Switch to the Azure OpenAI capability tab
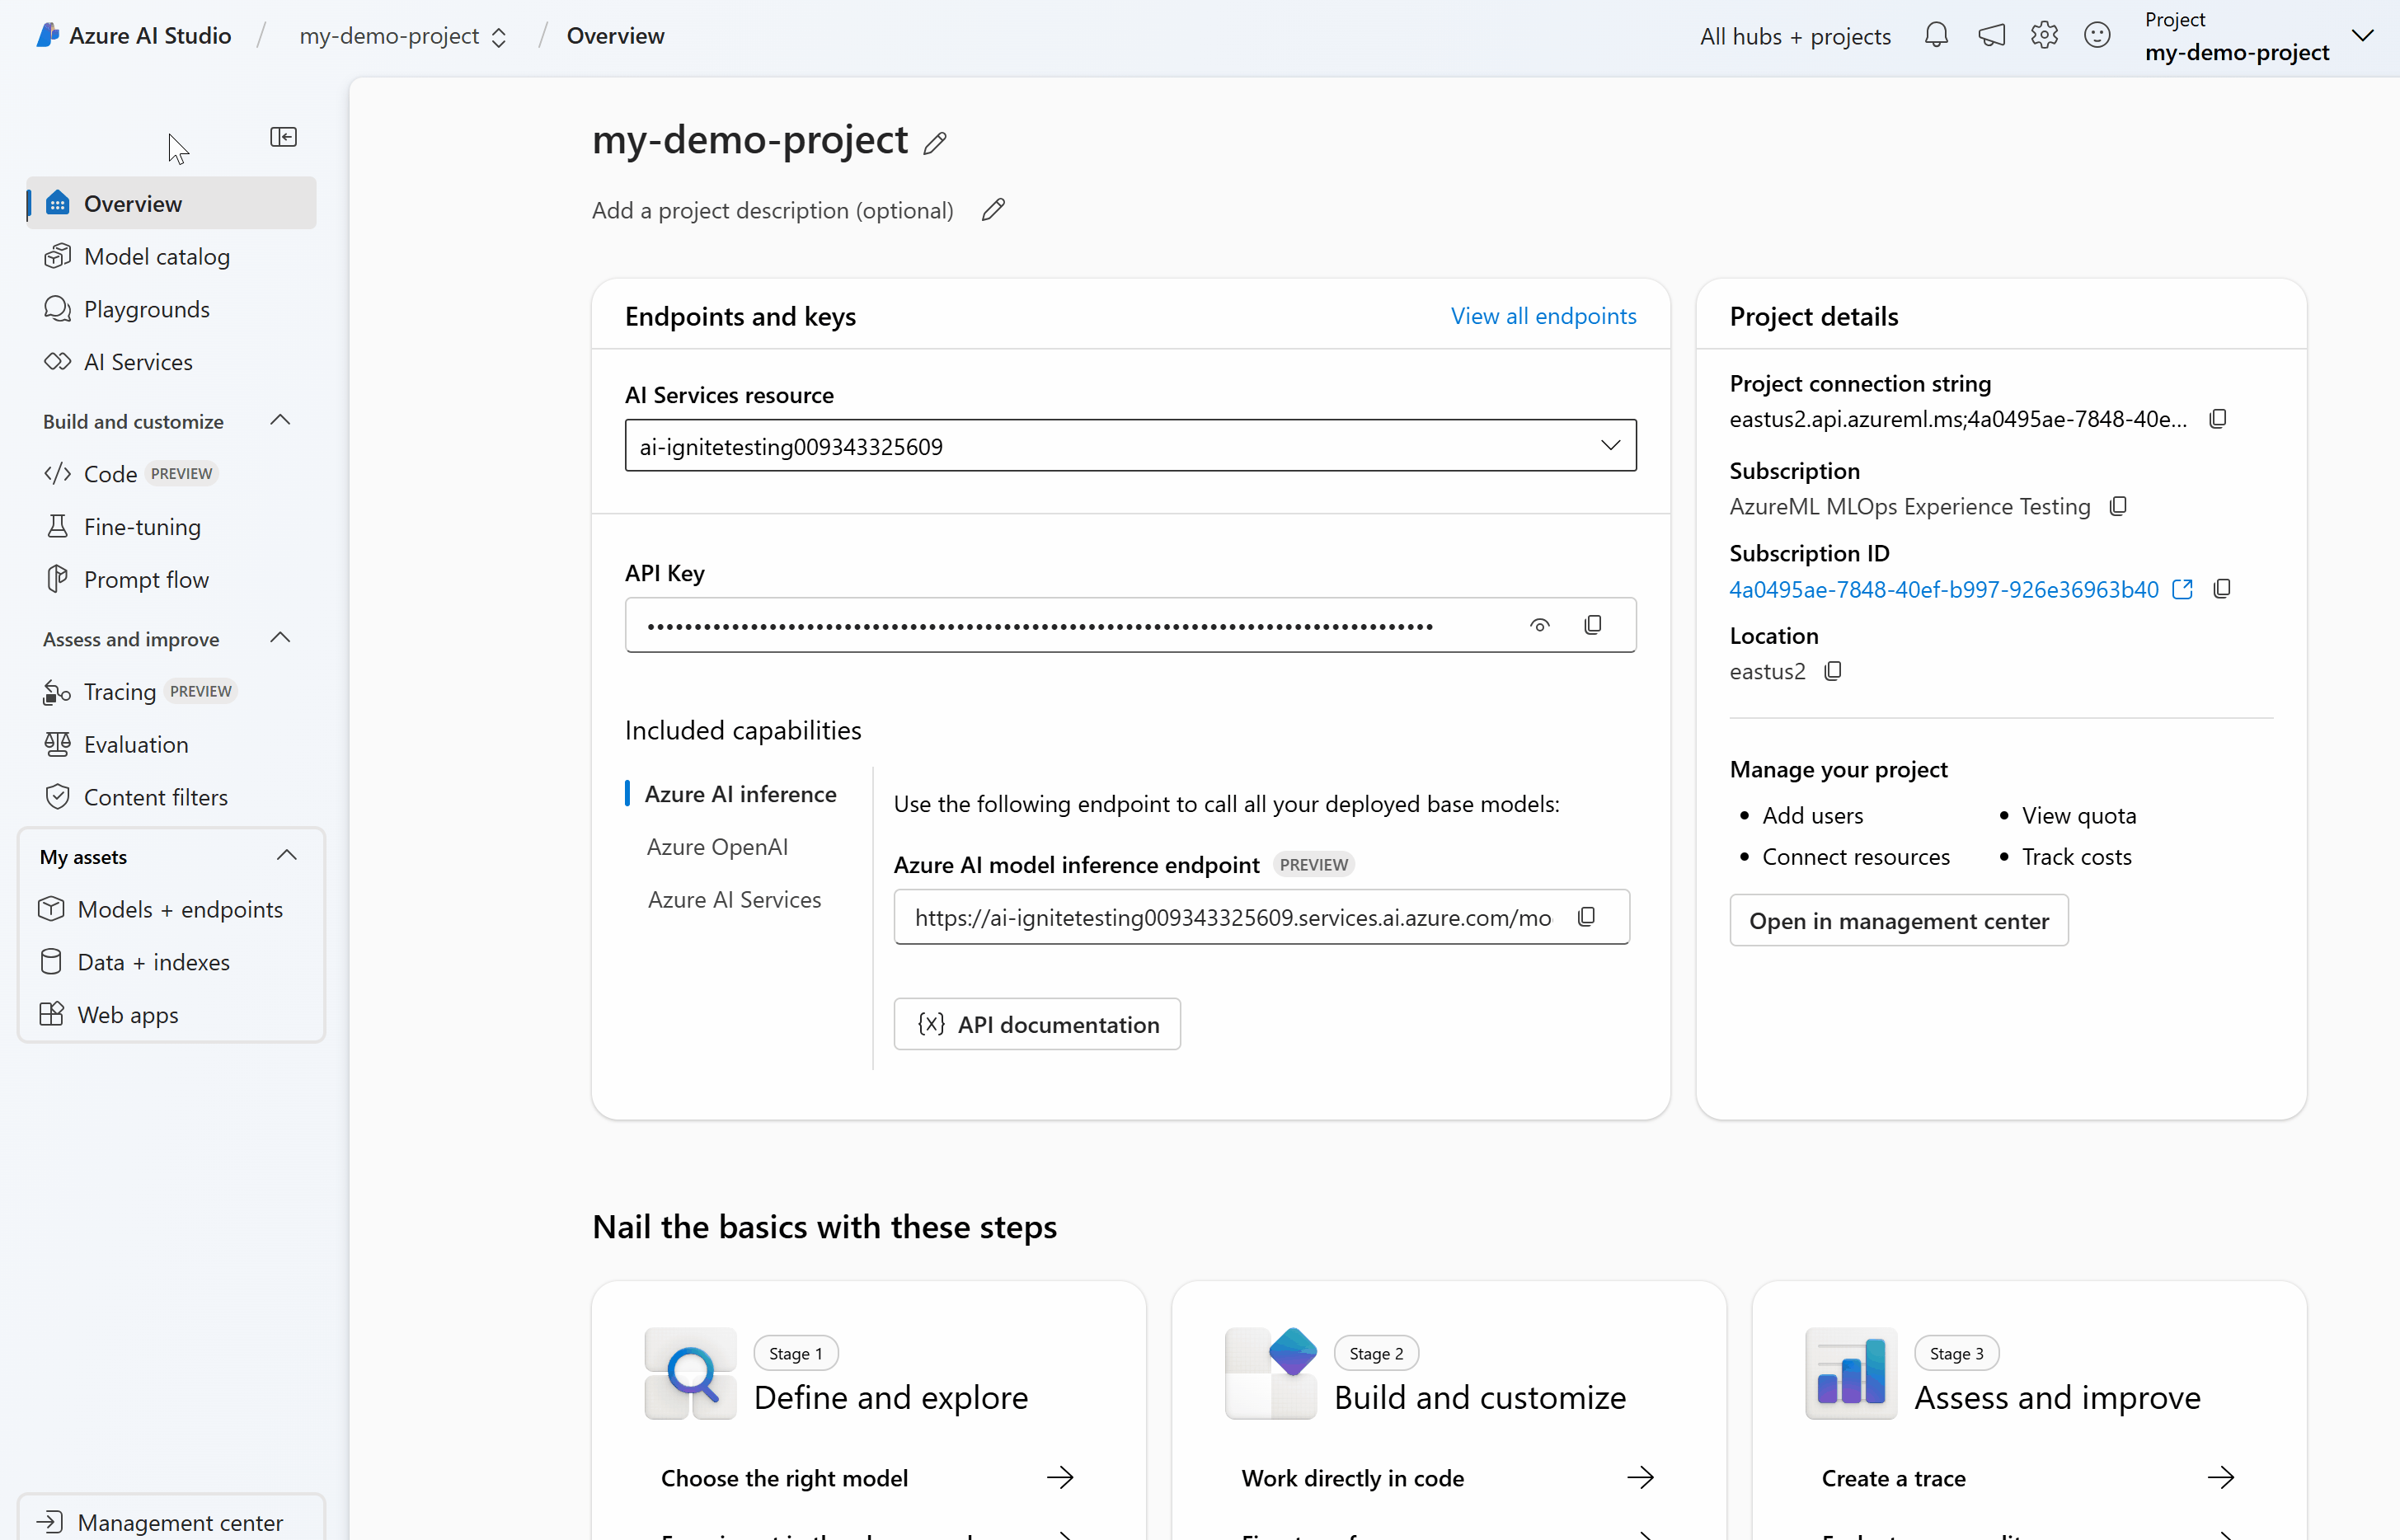Screen dimensions: 2400x1540 click(x=717, y=847)
